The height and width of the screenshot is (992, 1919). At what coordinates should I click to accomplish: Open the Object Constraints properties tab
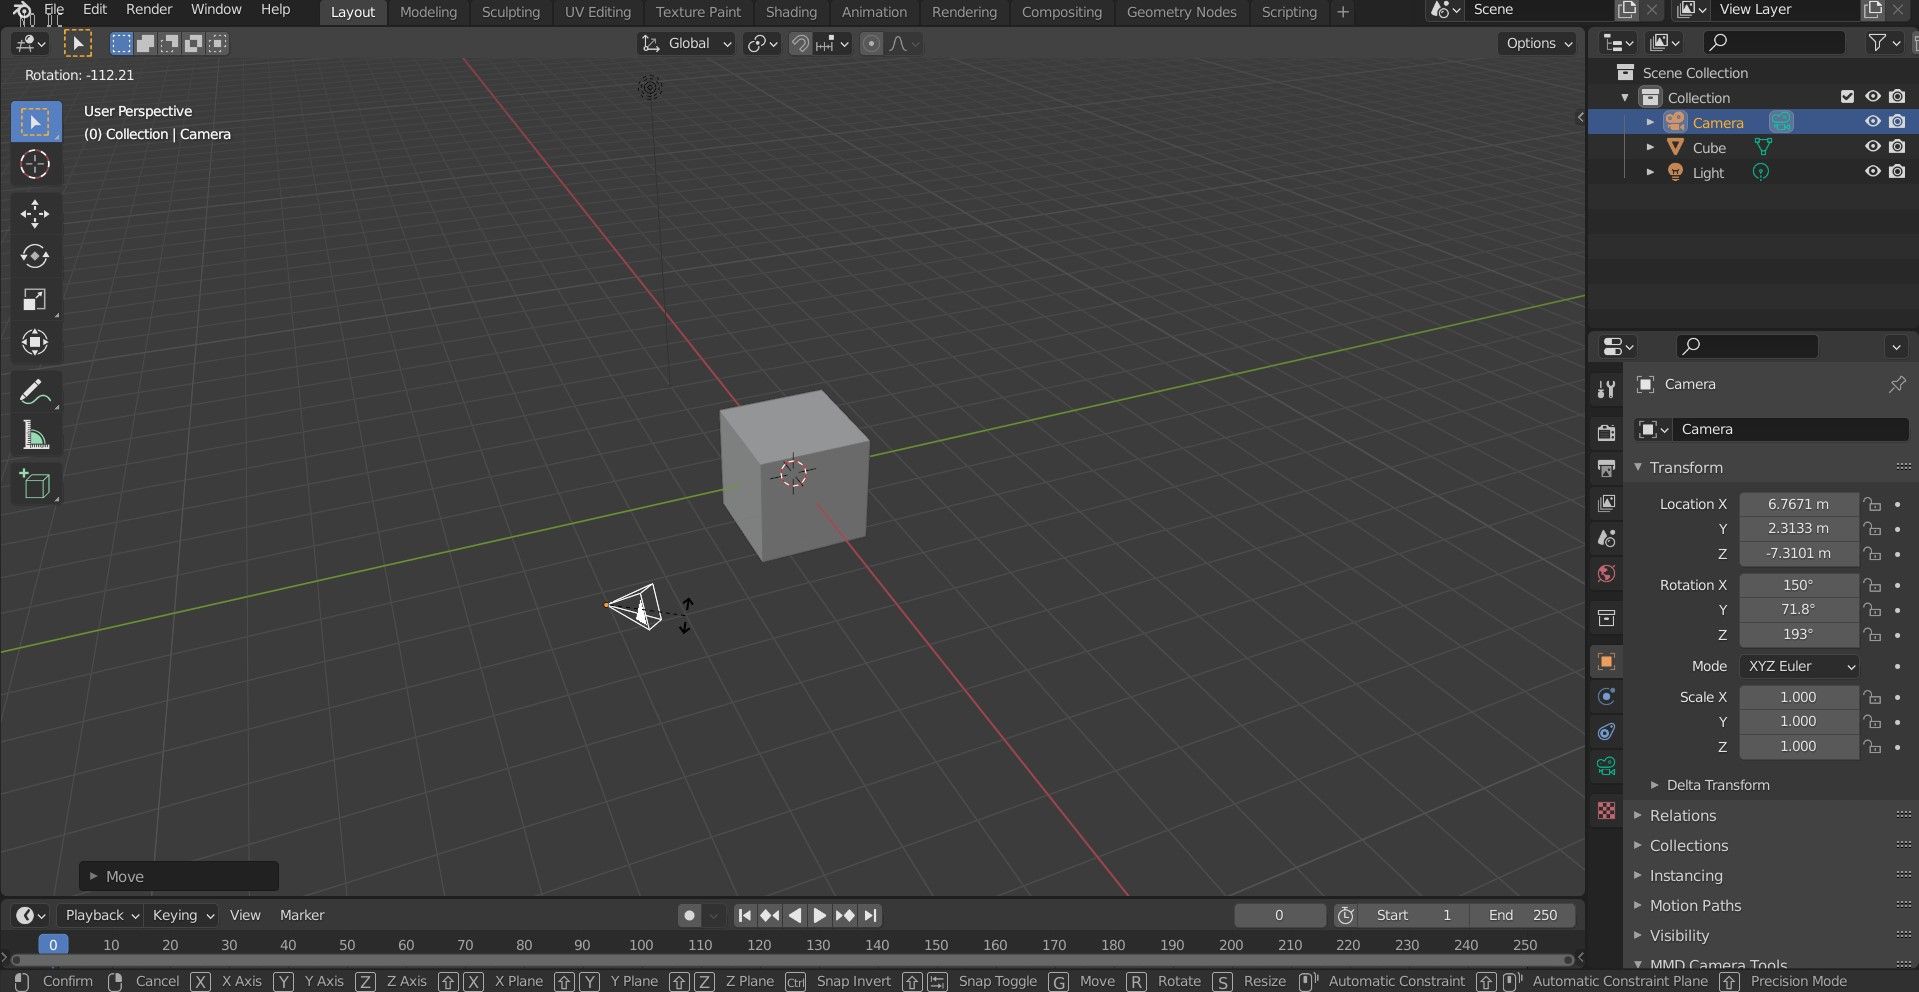tap(1606, 731)
